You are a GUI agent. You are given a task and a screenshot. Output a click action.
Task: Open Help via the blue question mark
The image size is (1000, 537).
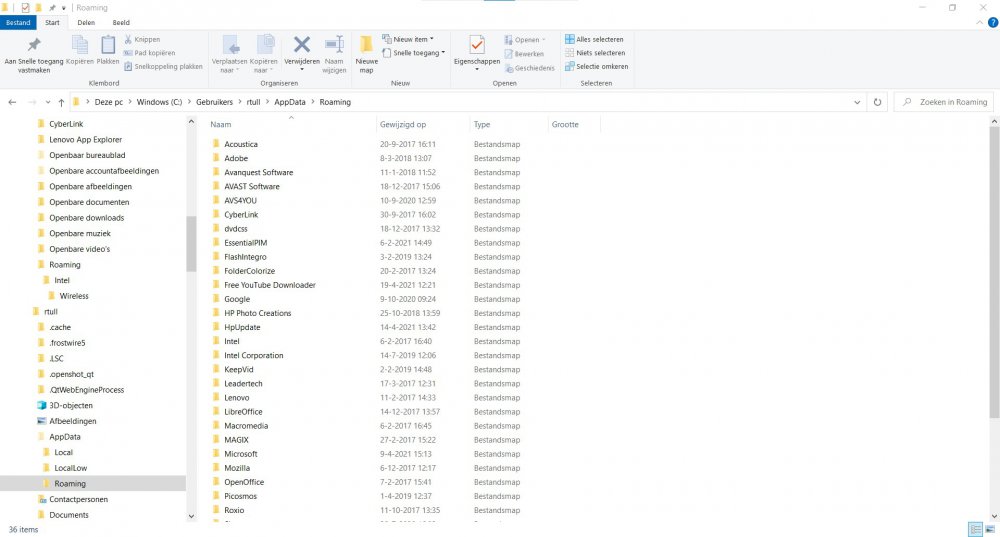pos(991,22)
